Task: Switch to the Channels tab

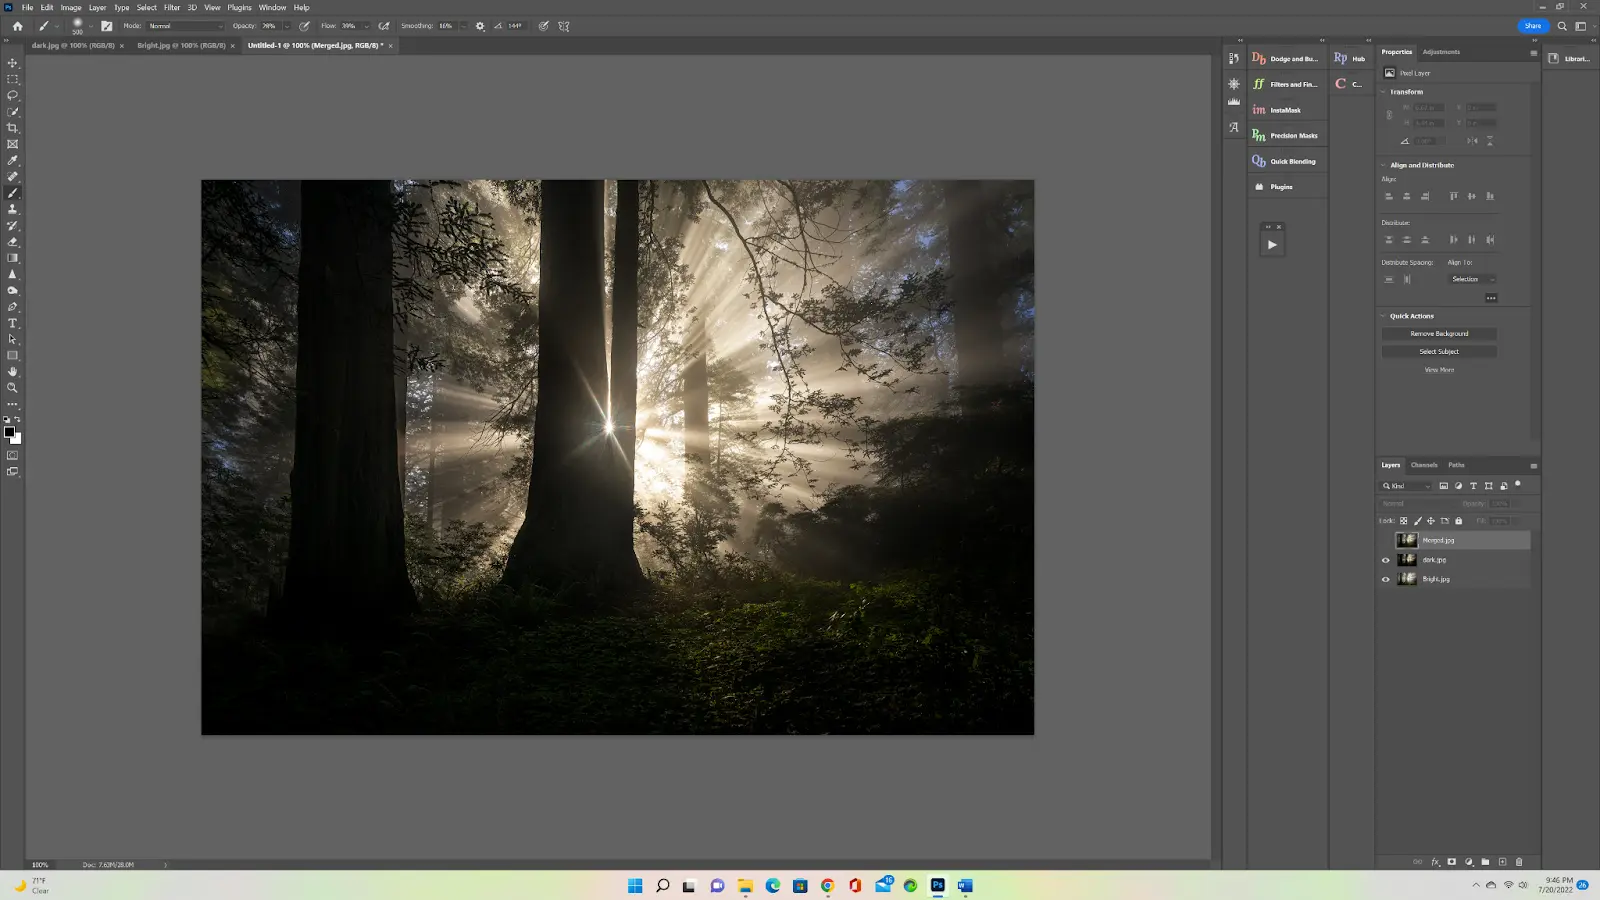Action: [1425, 465]
